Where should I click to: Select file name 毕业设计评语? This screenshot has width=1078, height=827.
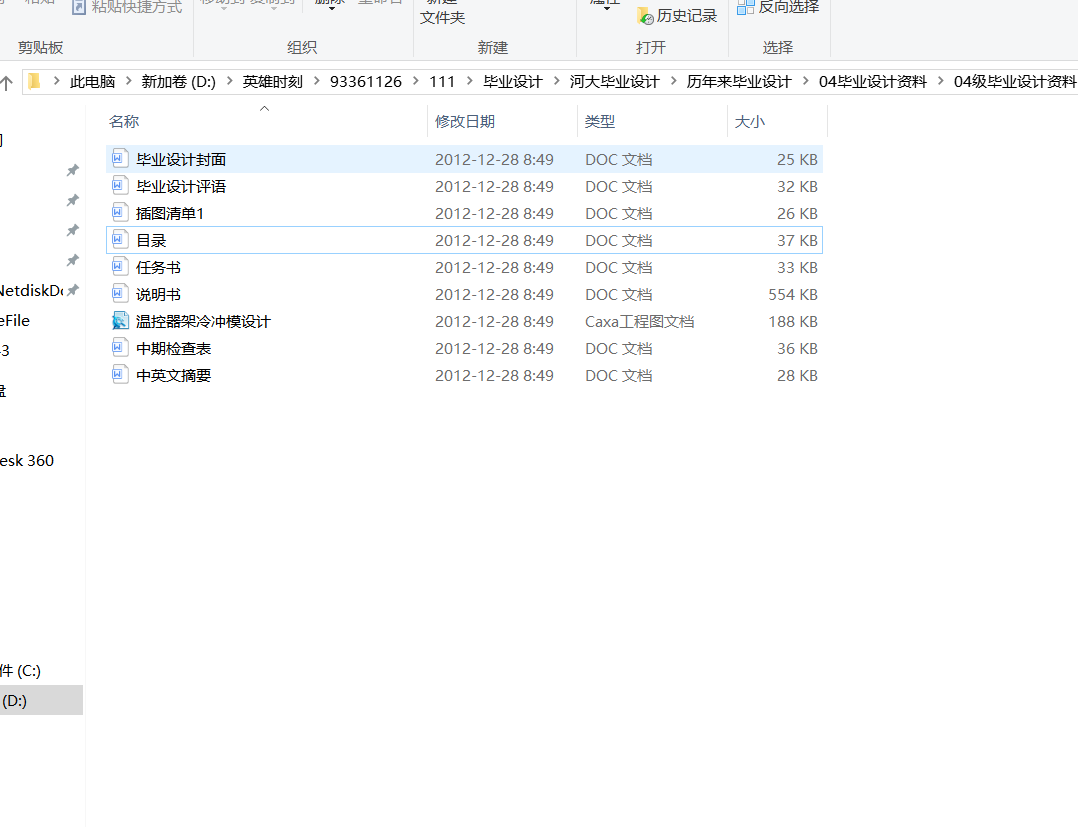[x=181, y=186]
